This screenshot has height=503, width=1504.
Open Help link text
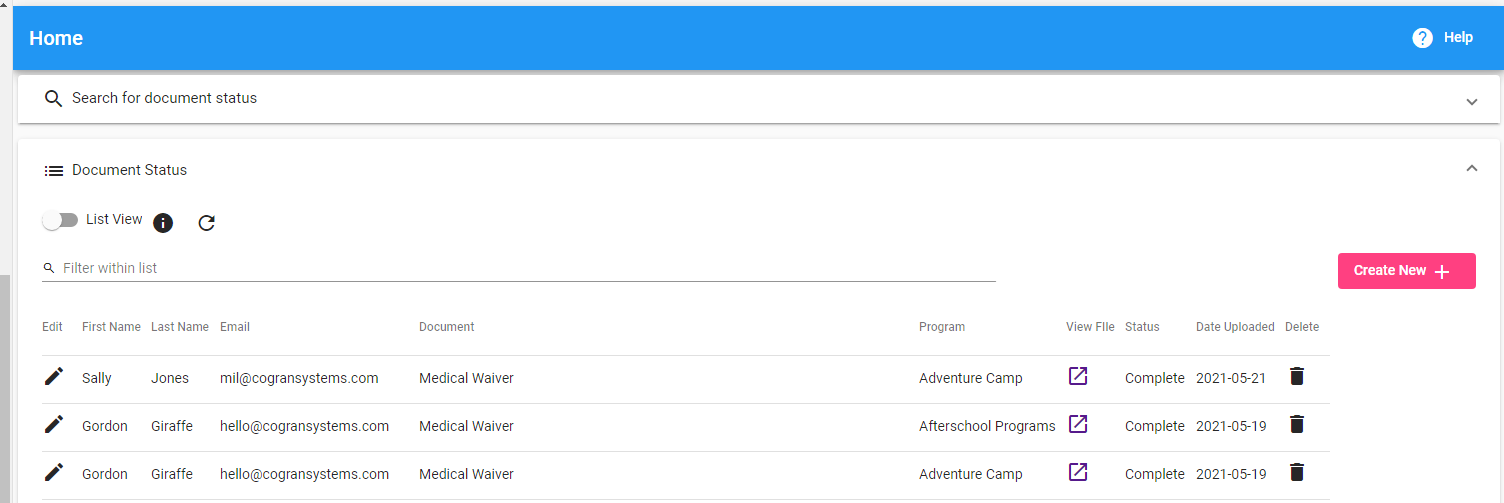click(1458, 38)
